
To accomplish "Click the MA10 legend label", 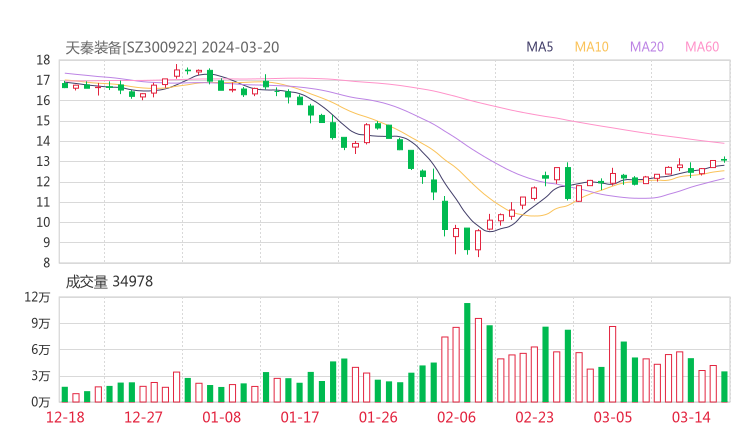I will click(x=591, y=47).
